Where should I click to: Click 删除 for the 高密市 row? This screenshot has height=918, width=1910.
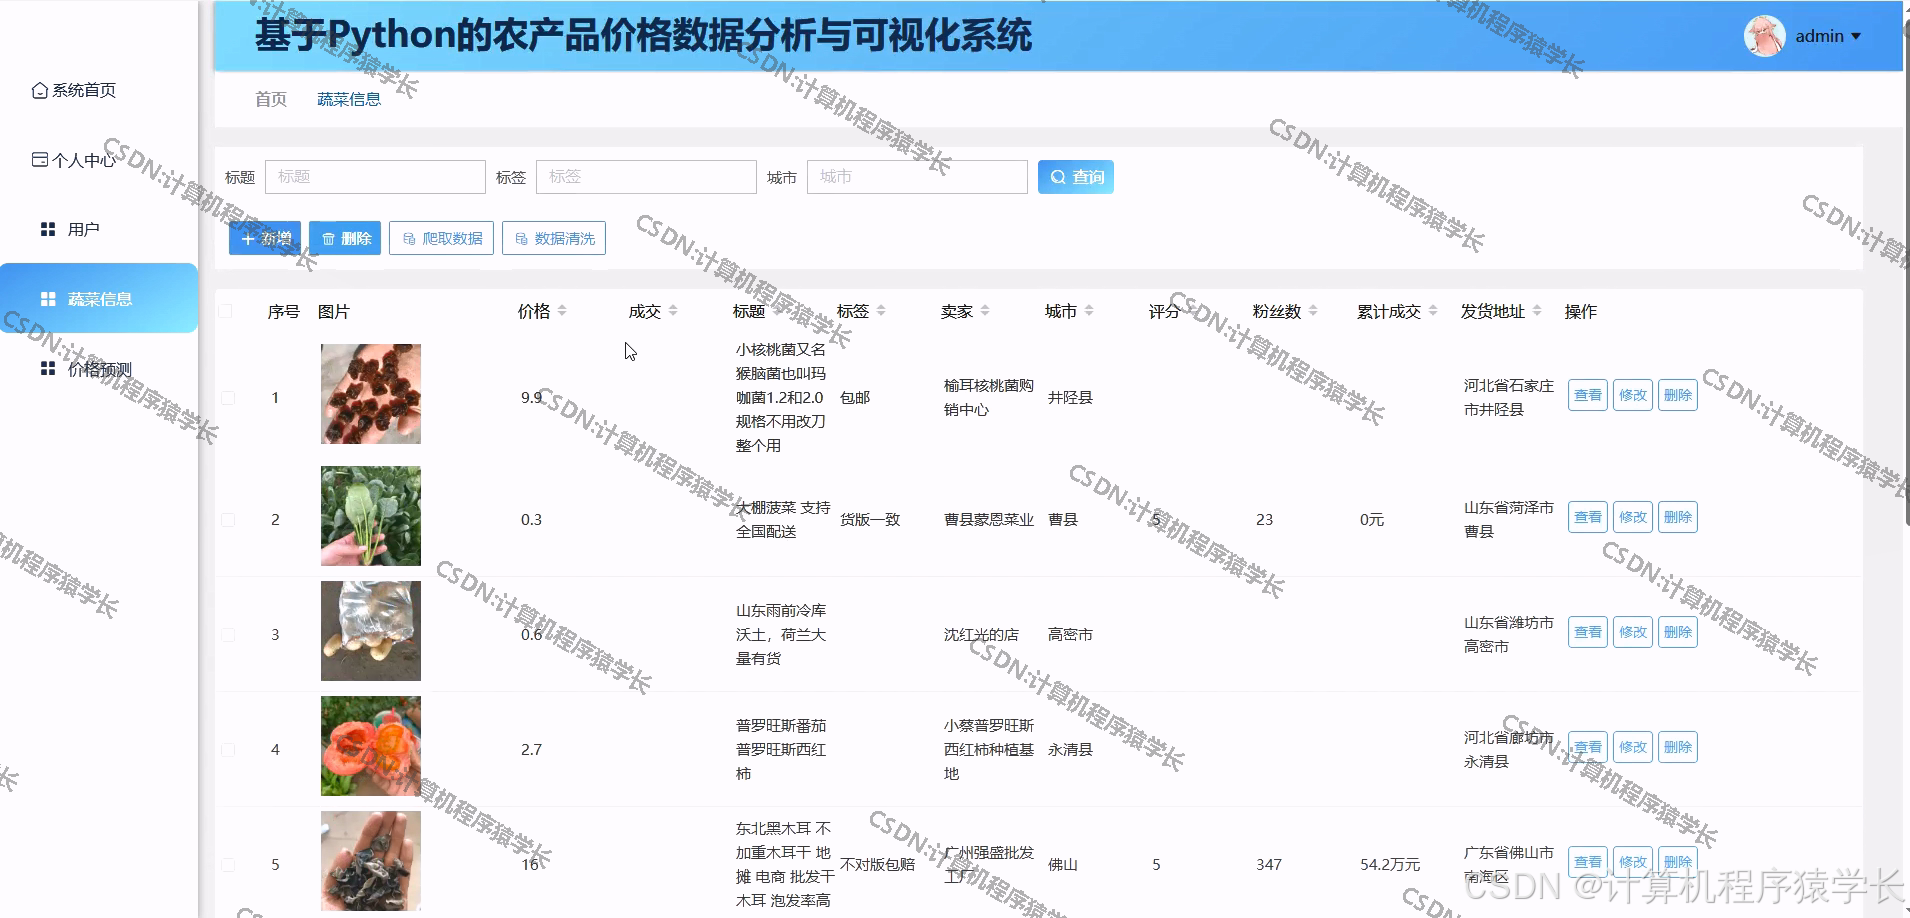pyautogui.click(x=1678, y=632)
